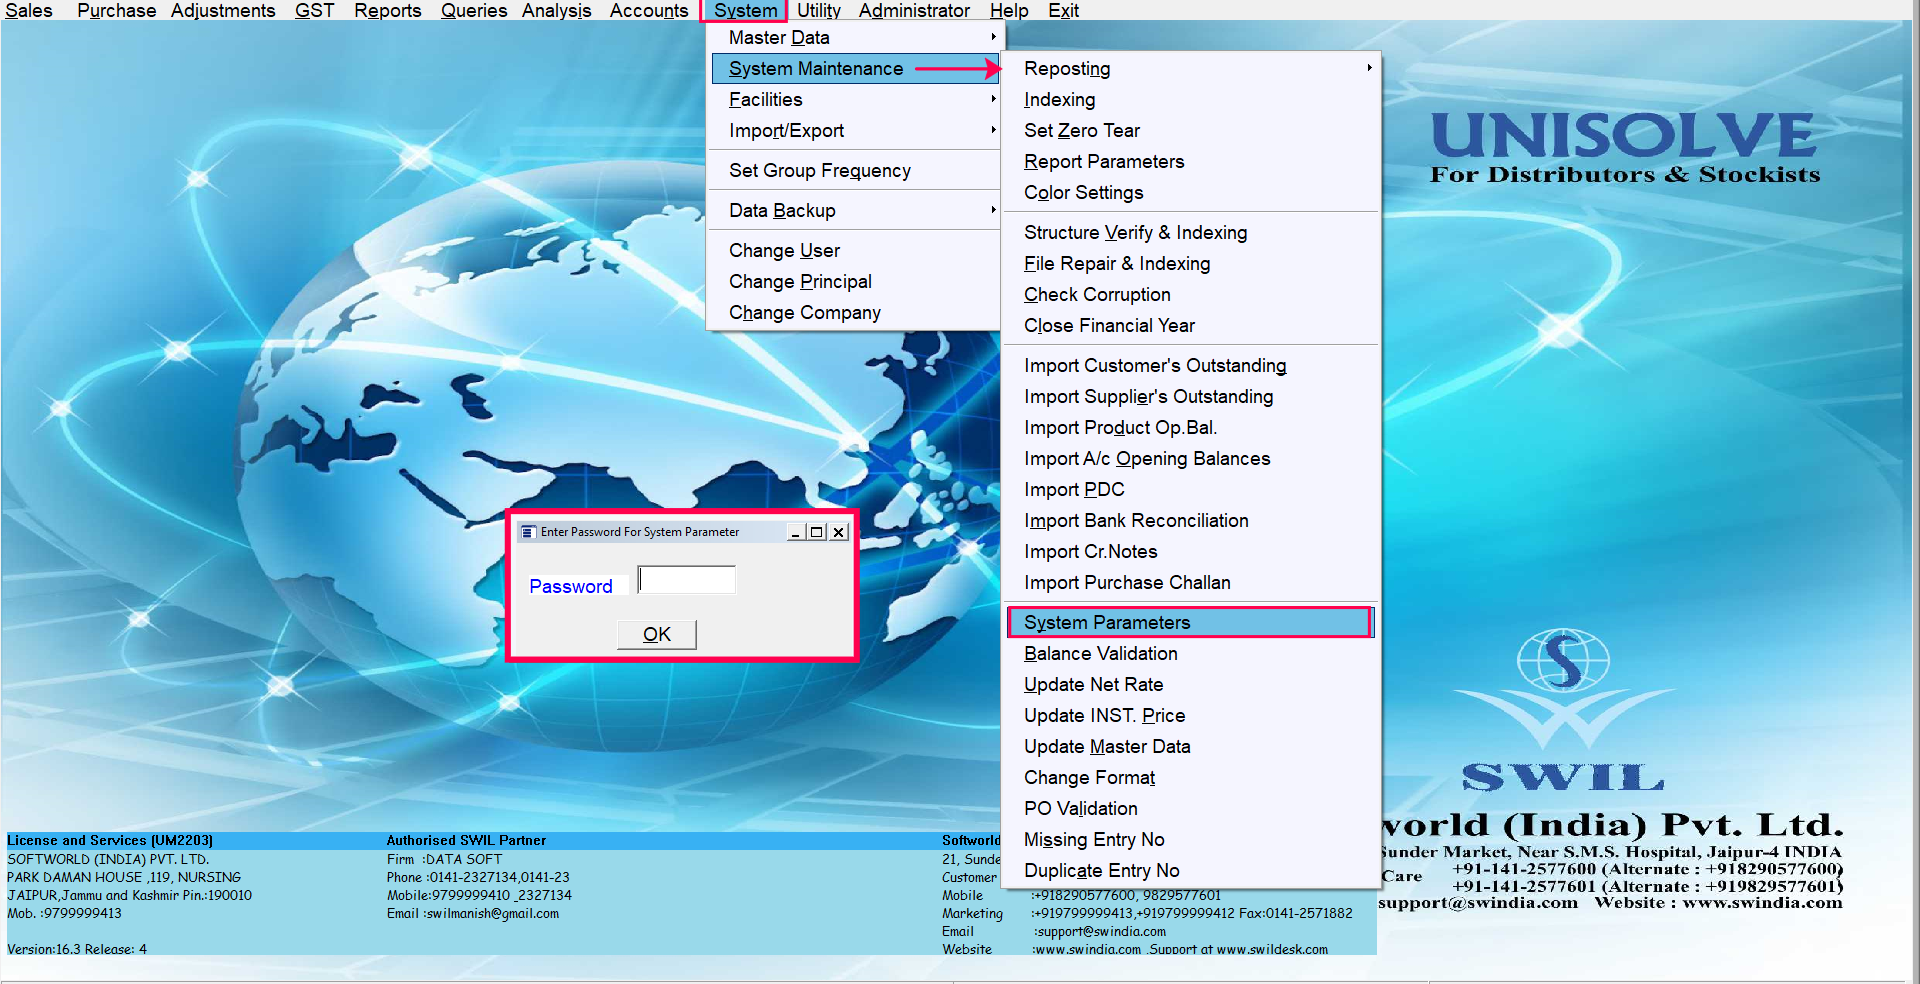This screenshot has width=1920, height=984.
Task: Select Change Format
Action: 1191,777
